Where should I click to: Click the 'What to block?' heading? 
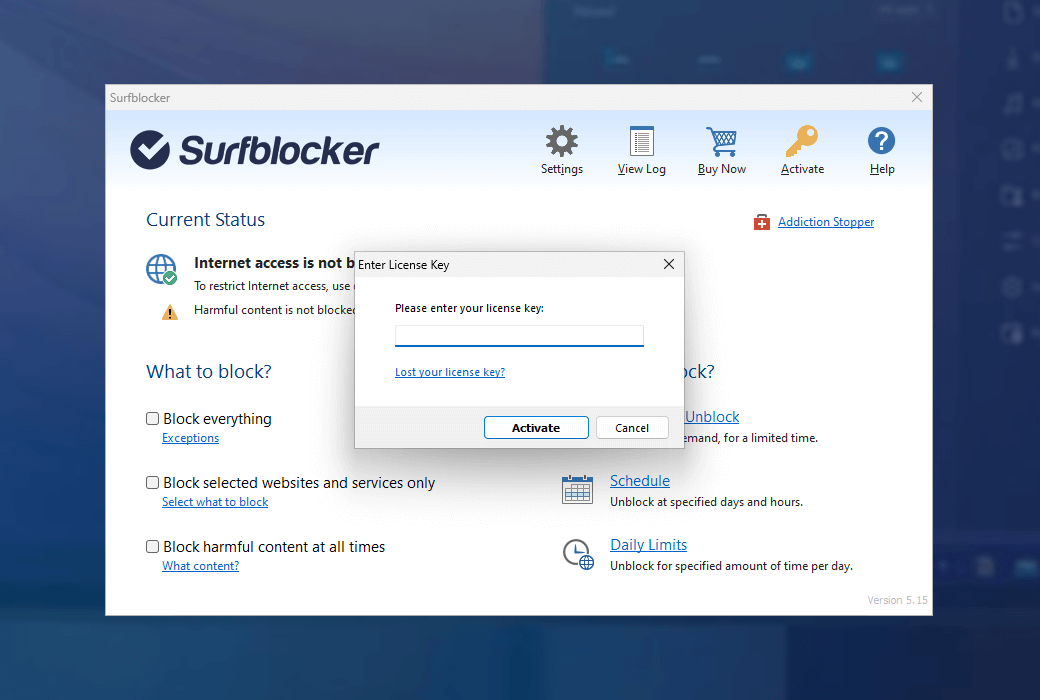(209, 372)
